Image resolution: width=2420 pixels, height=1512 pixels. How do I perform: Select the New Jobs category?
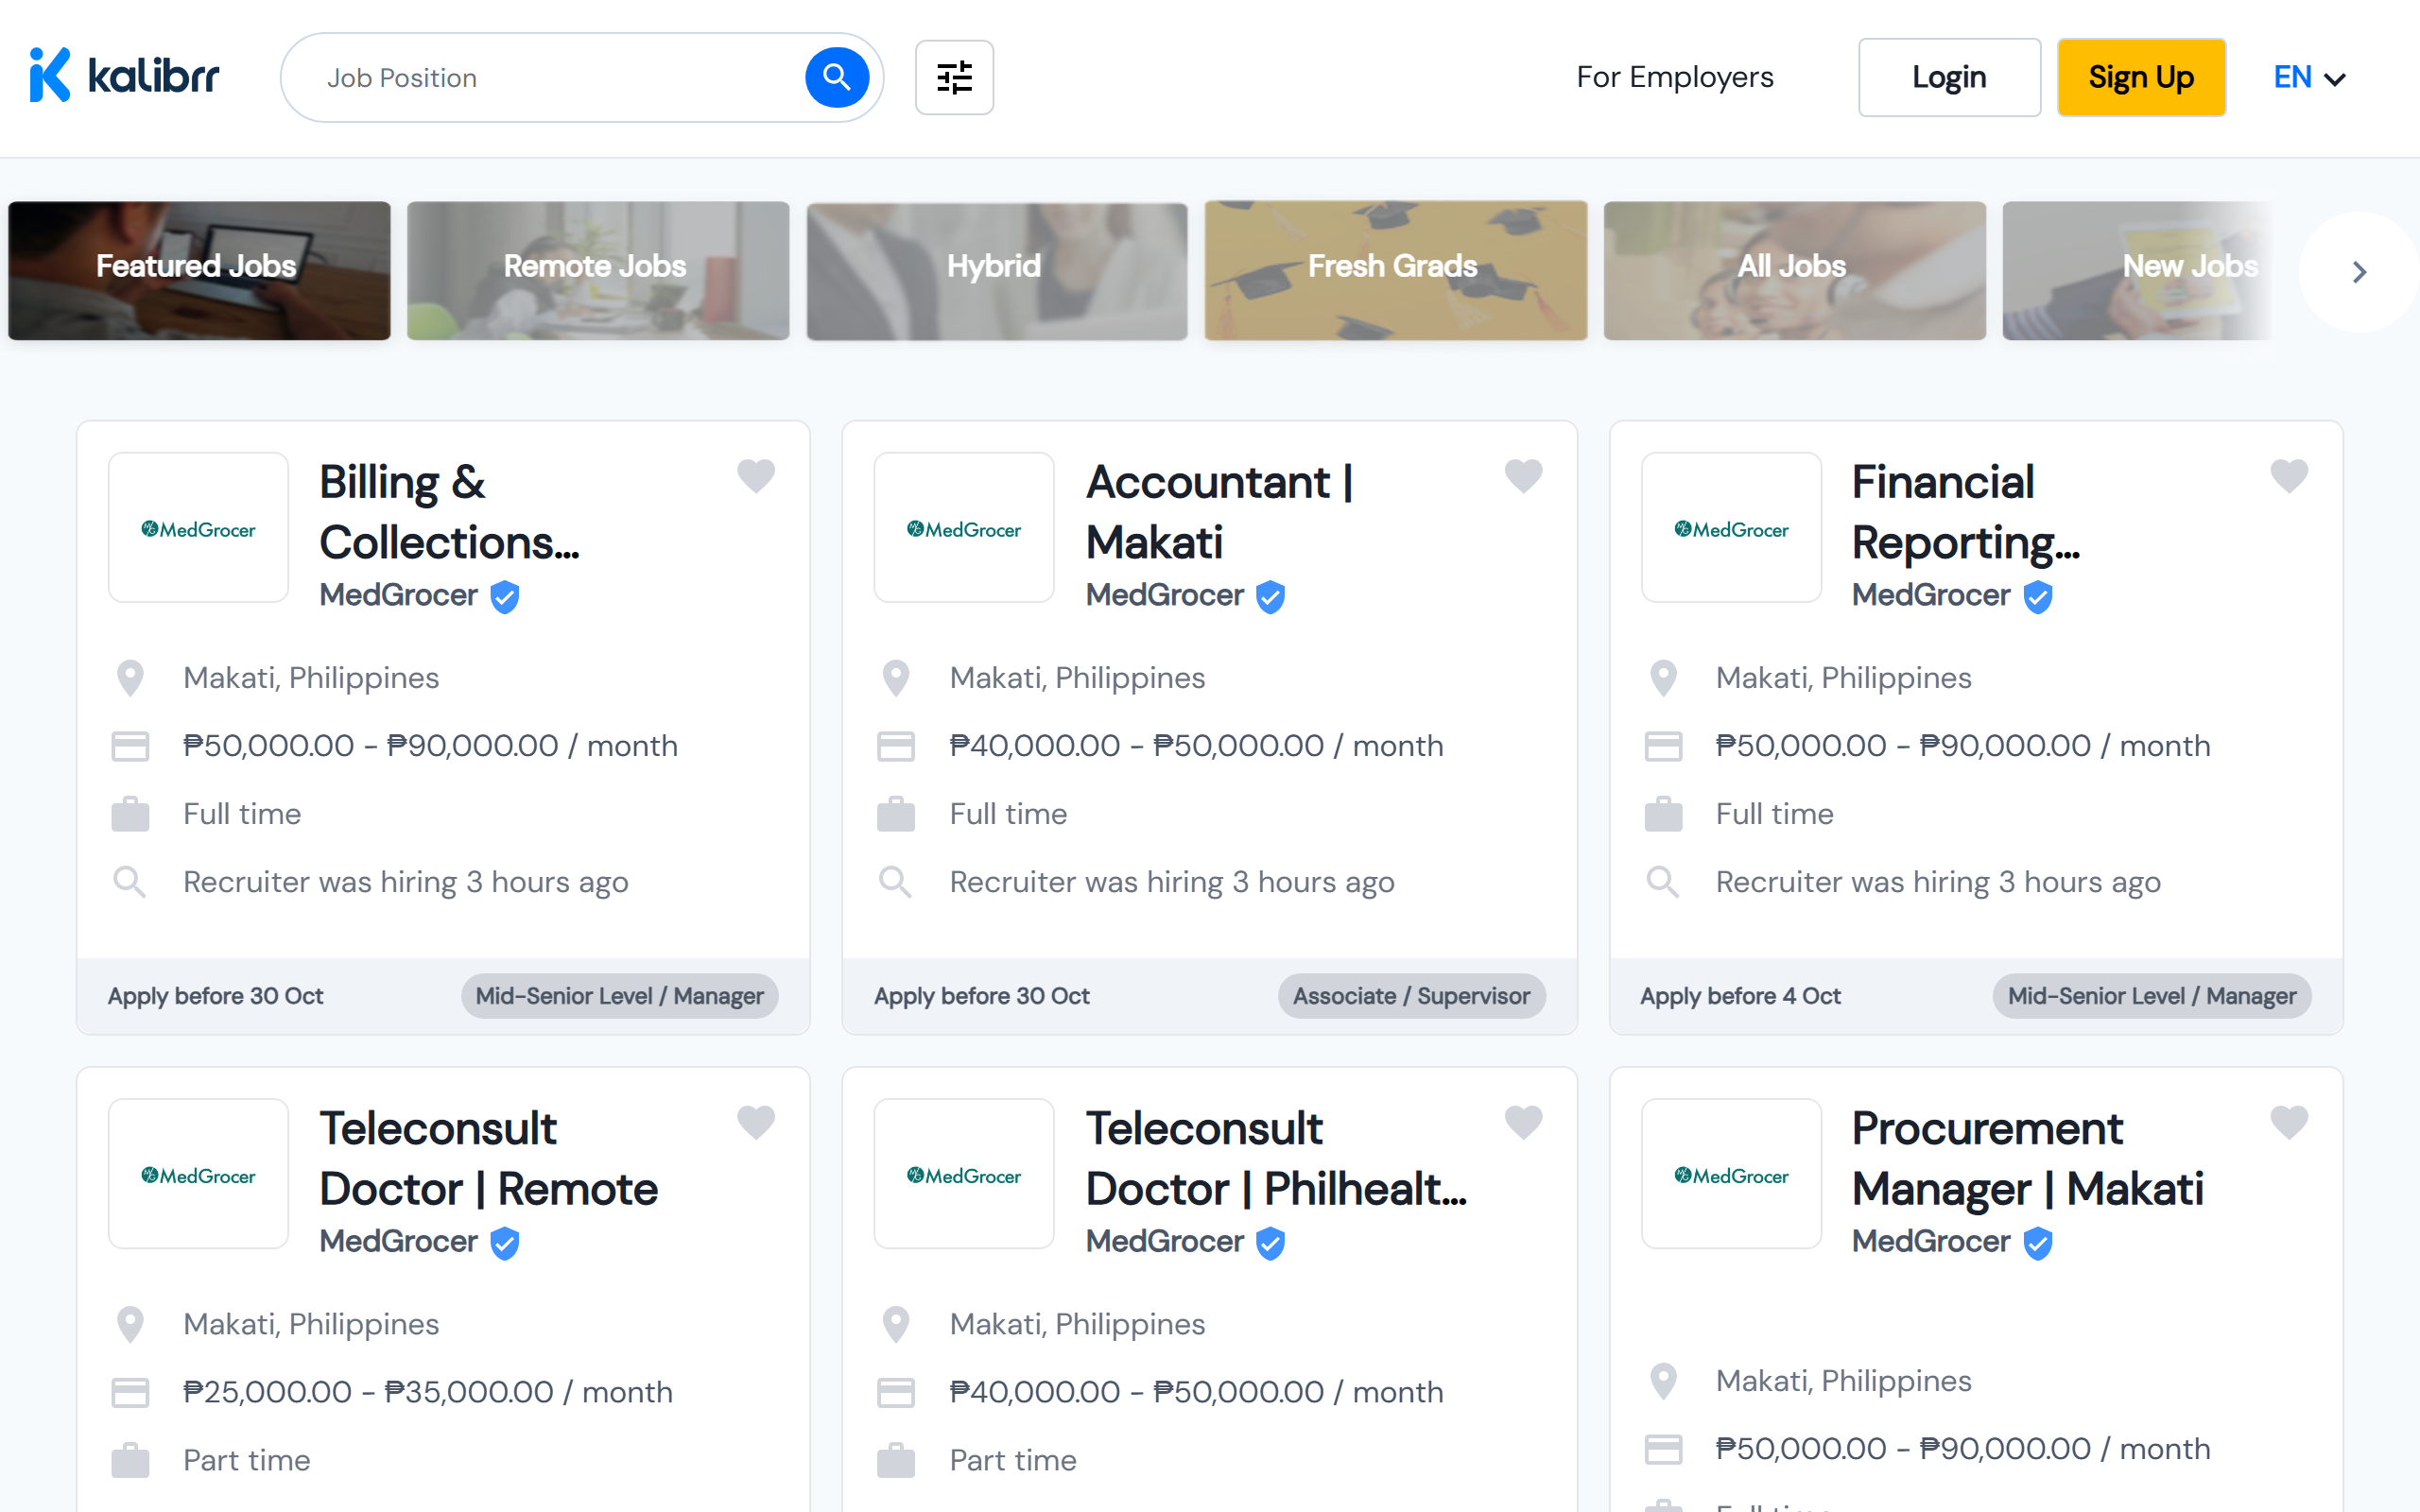point(2138,270)
